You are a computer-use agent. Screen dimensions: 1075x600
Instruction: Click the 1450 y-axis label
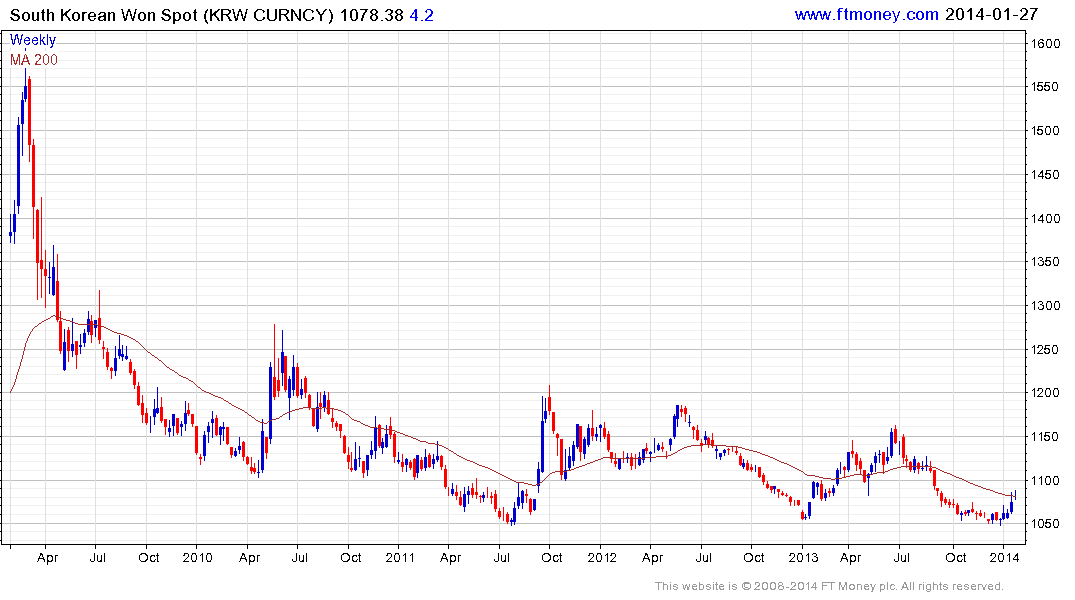[1046, 174]
